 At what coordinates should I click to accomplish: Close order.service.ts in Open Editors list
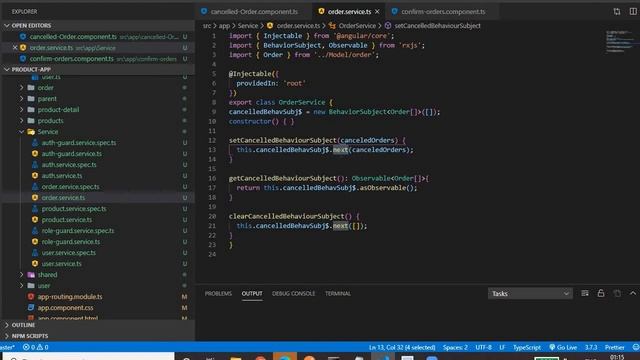point(15,48)
